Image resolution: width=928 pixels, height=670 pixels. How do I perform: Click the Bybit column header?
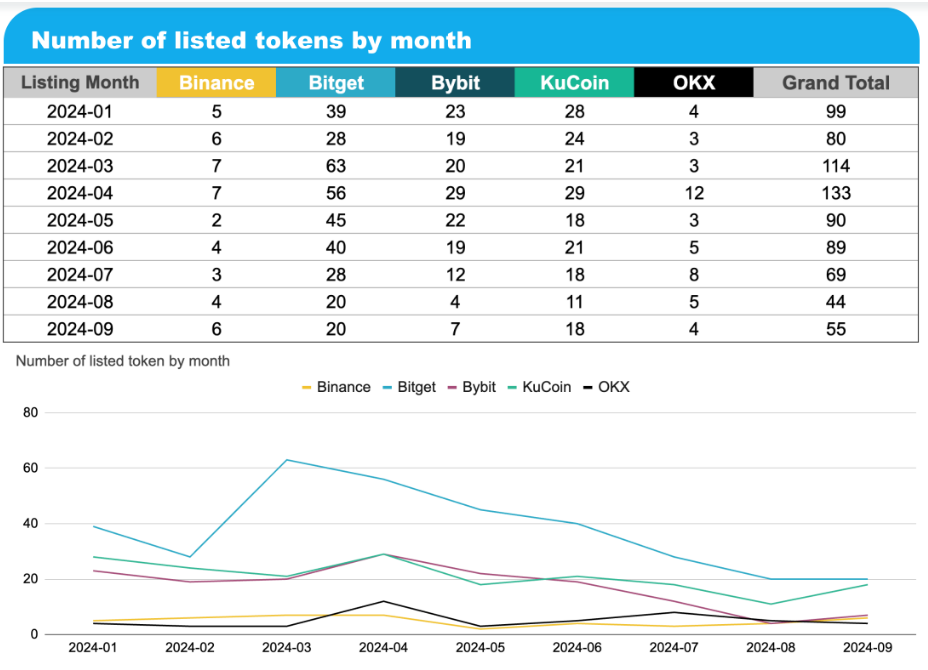pyautogui.click(x=455, y=83)
